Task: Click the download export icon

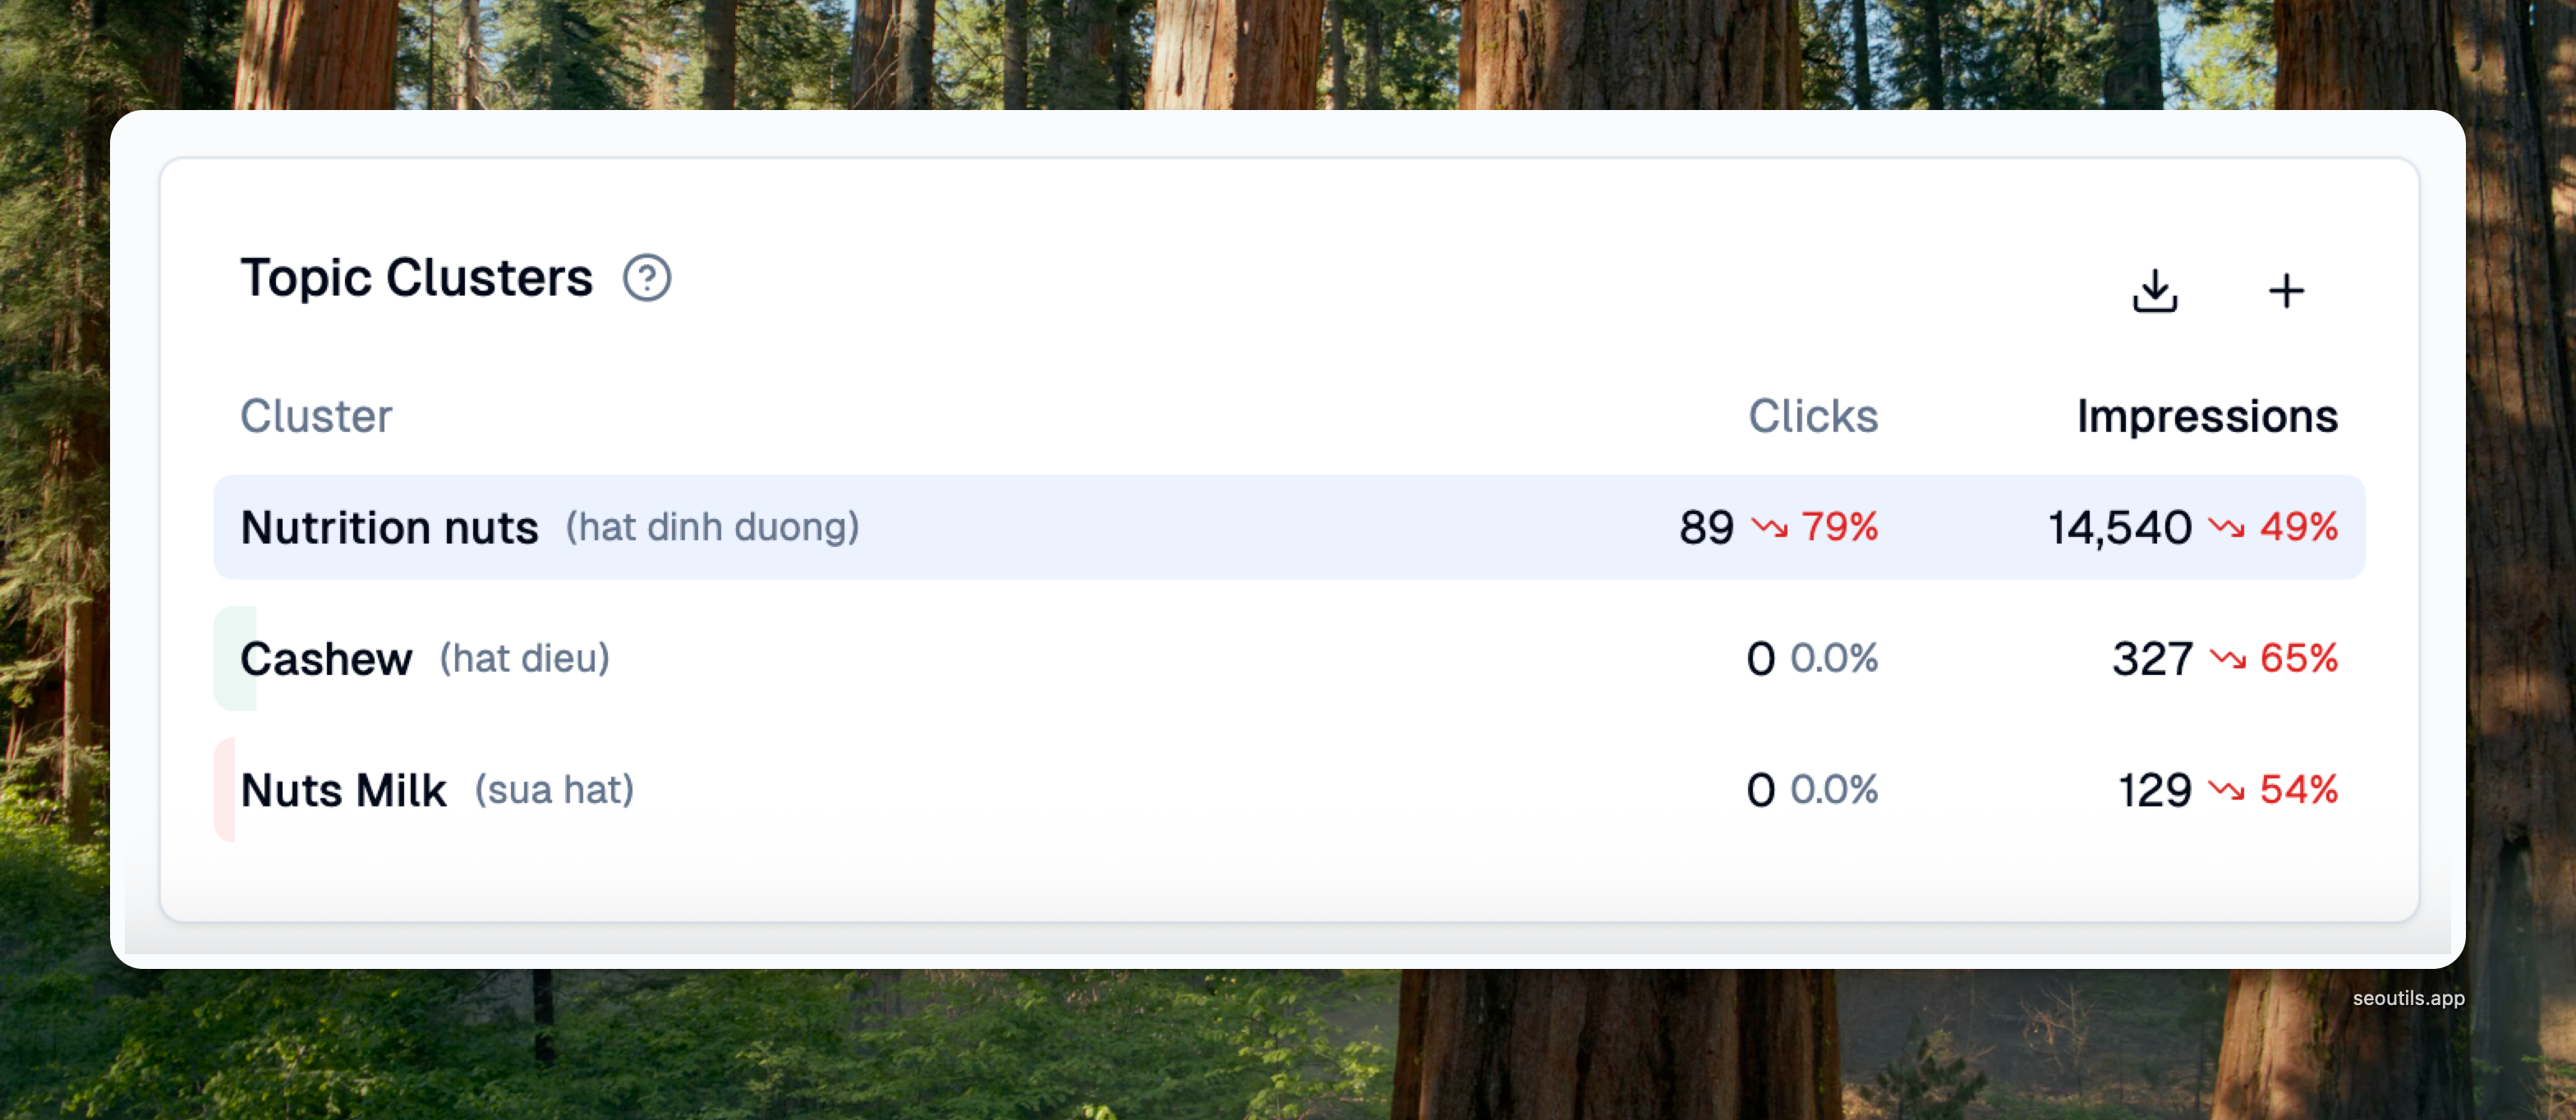Action: click(2154, 291)
